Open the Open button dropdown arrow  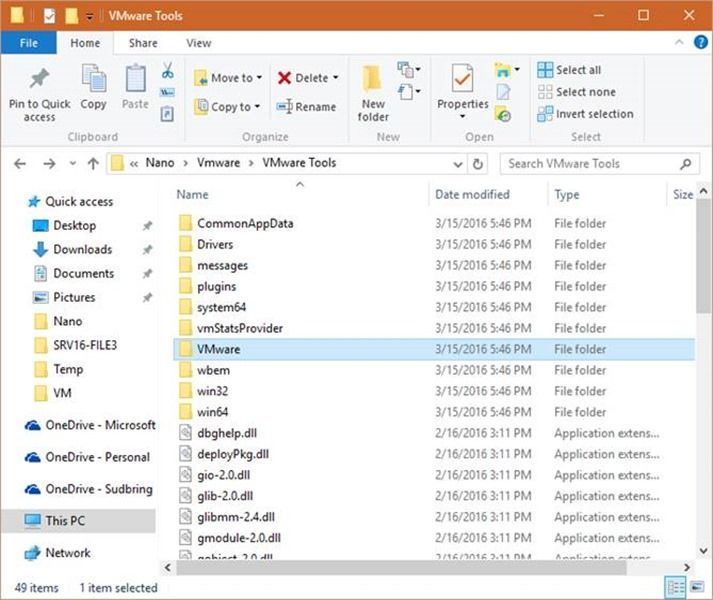click(x=517, y=70)
